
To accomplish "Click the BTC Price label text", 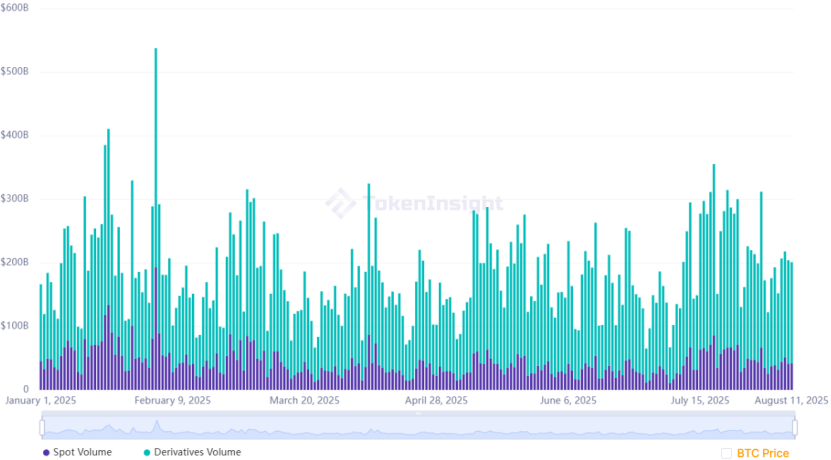I will (763, 454).
